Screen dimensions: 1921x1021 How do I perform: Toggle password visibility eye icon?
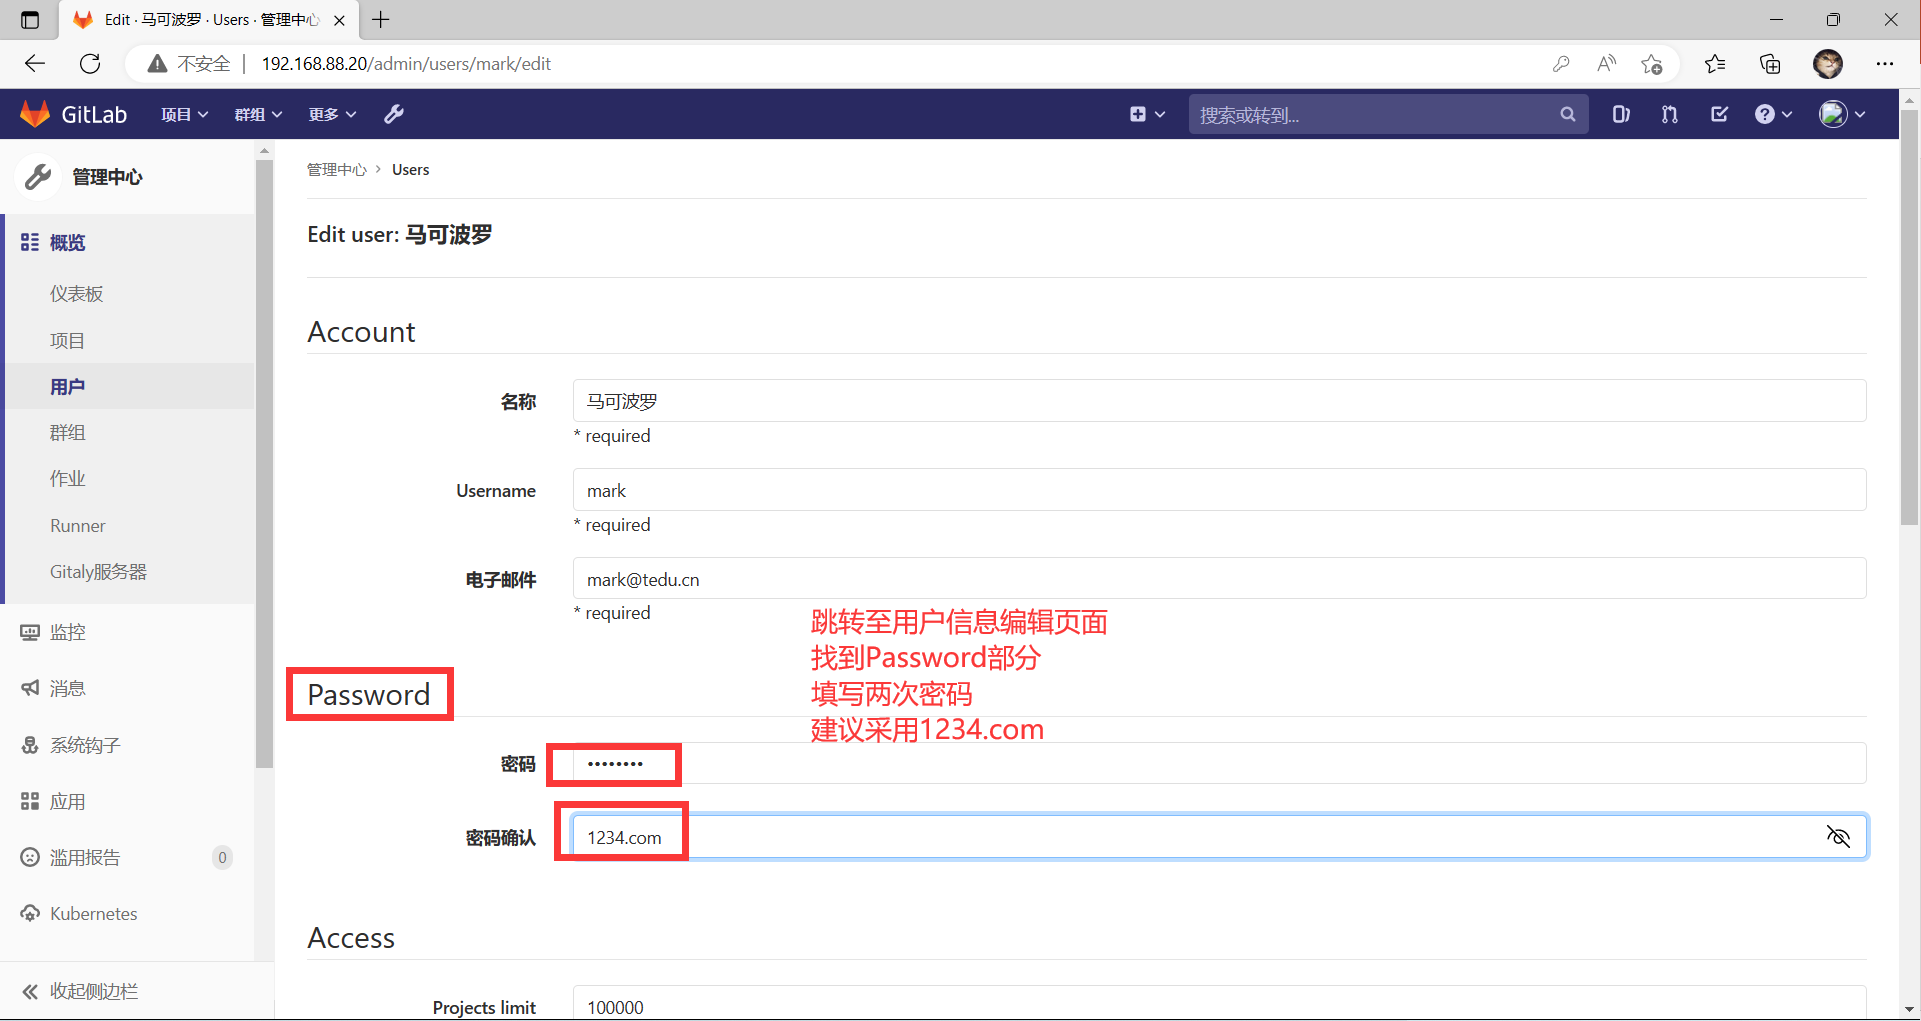tap(1838, 836)
